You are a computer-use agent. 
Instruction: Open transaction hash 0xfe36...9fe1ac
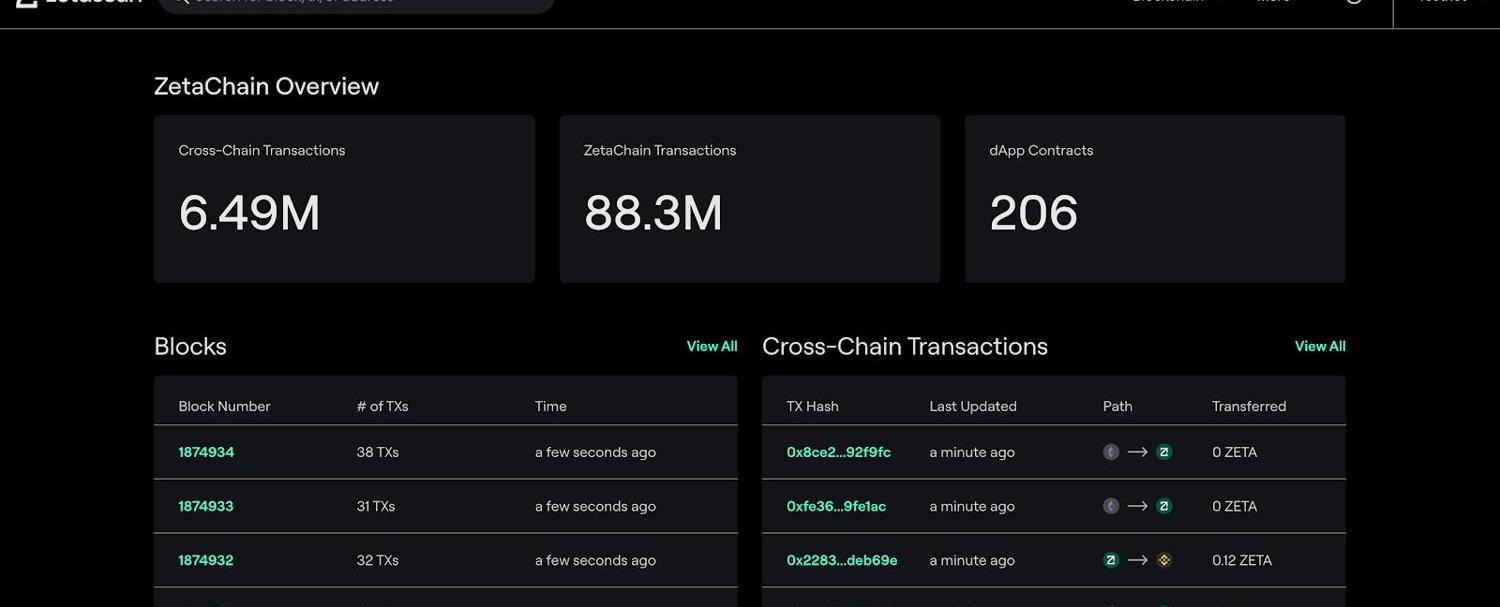coord(836,506)
